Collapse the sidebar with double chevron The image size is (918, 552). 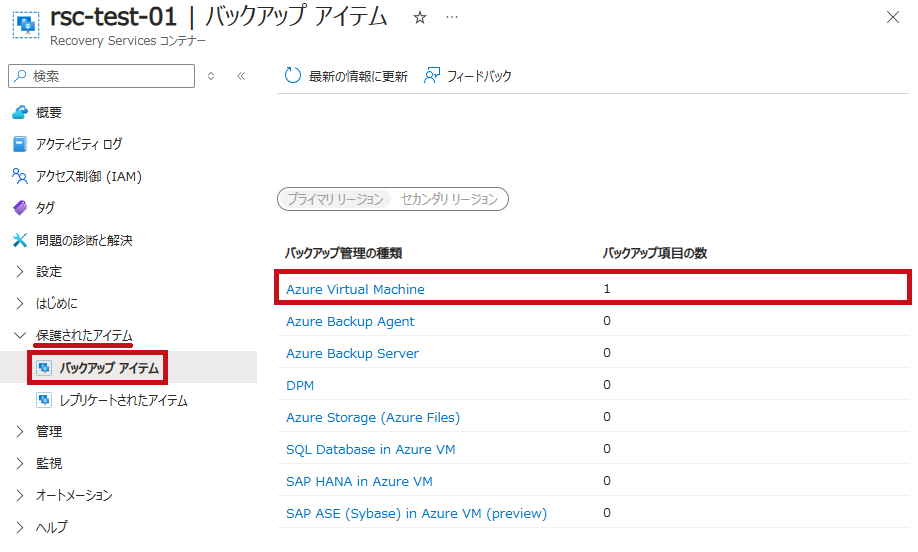(x=241, y=76)
